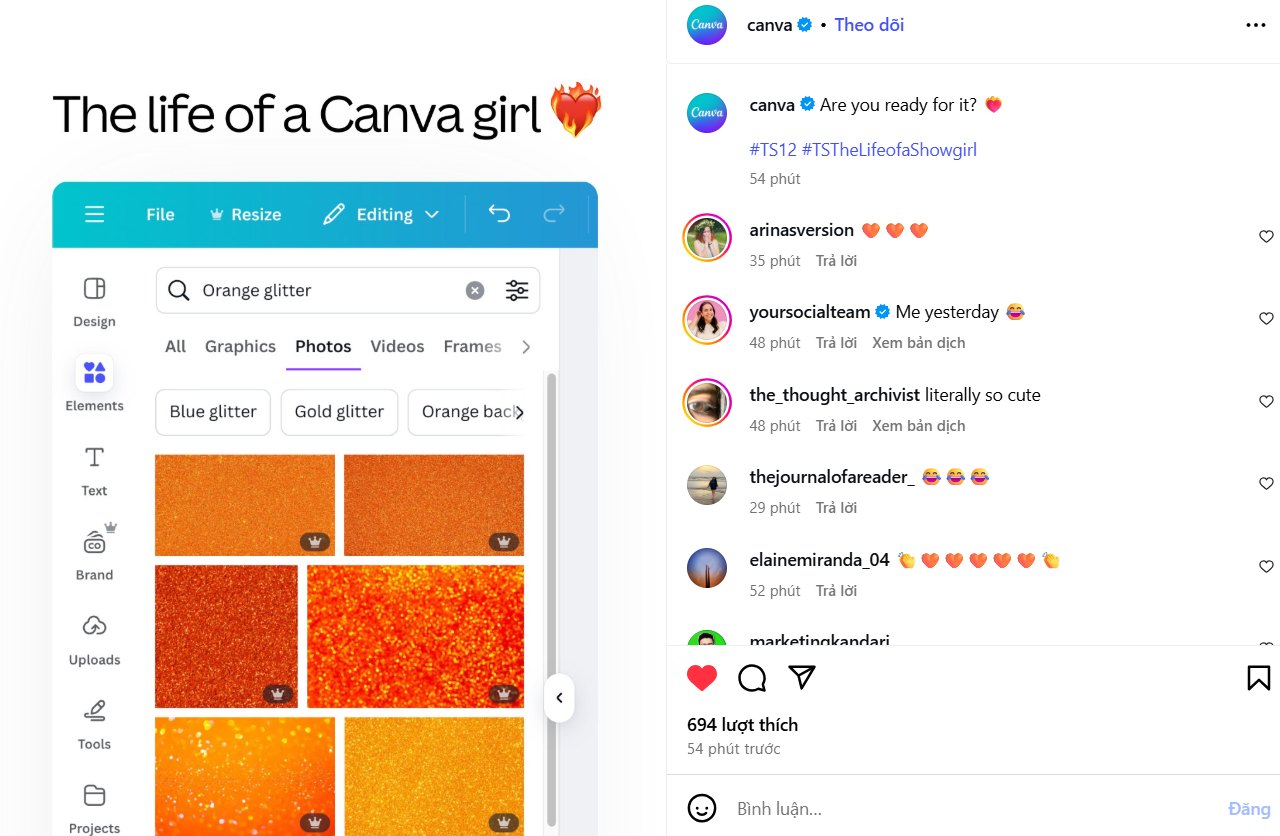Open comments via the speech bubble icon
Screen dimensions: 1280x836
[x=752, y=678]
